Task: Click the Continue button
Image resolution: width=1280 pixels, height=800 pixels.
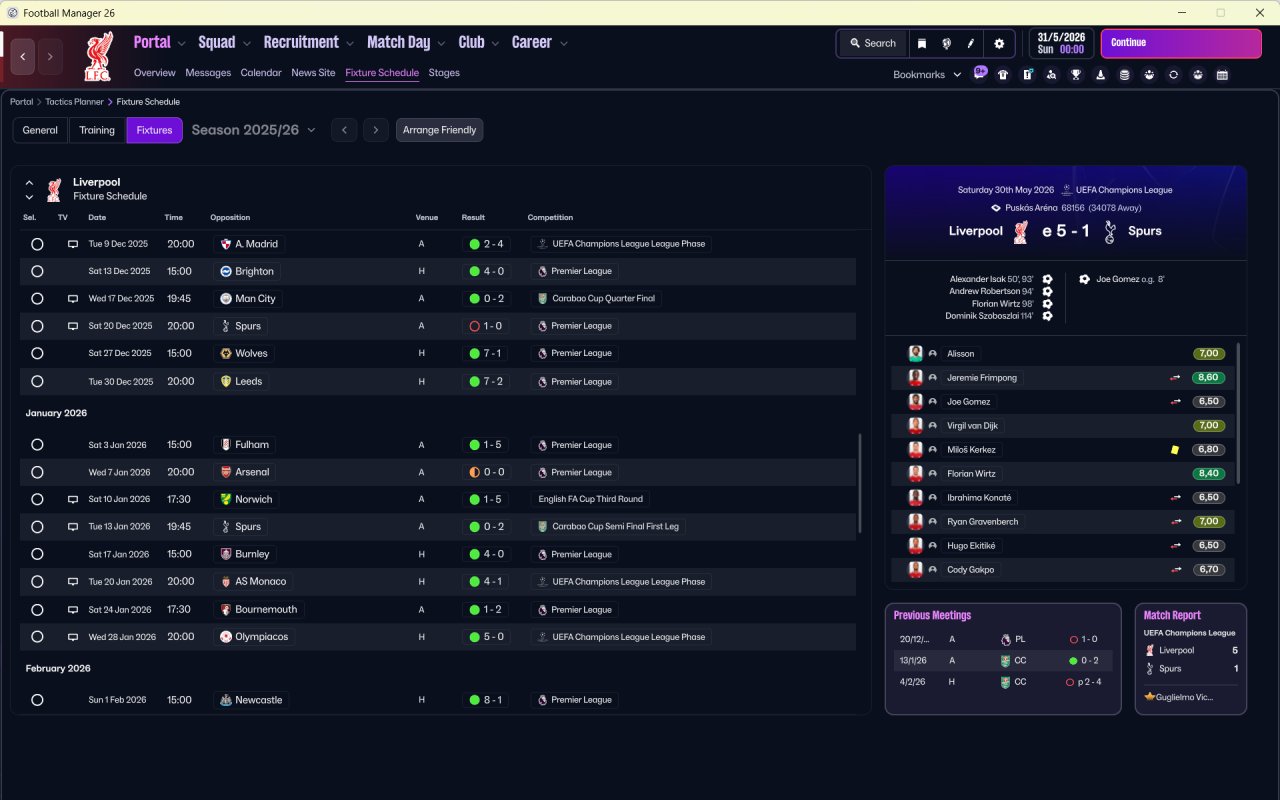Action: pos(1181,43)
